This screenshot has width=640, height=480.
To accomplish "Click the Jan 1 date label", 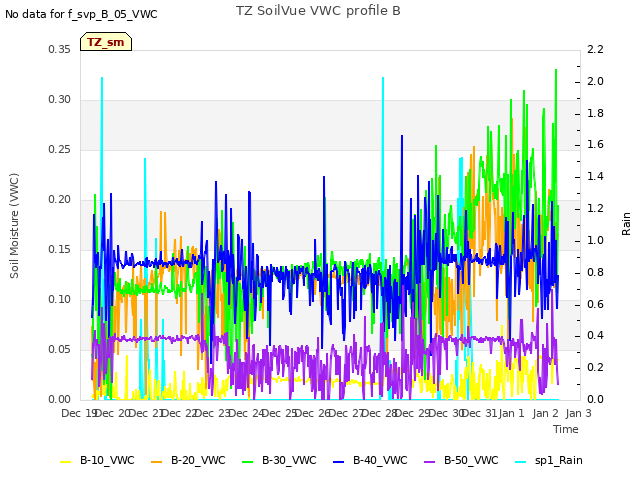I will pyautogui.click(x=511, y=413).
